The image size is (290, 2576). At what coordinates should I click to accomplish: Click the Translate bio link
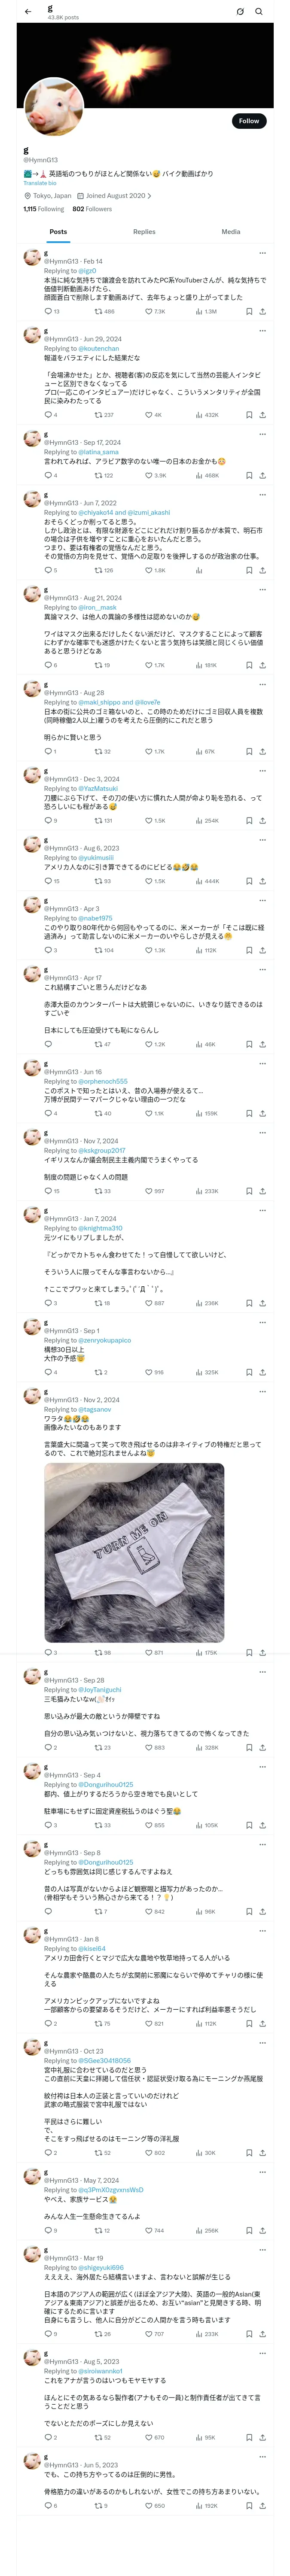(40, 183)
